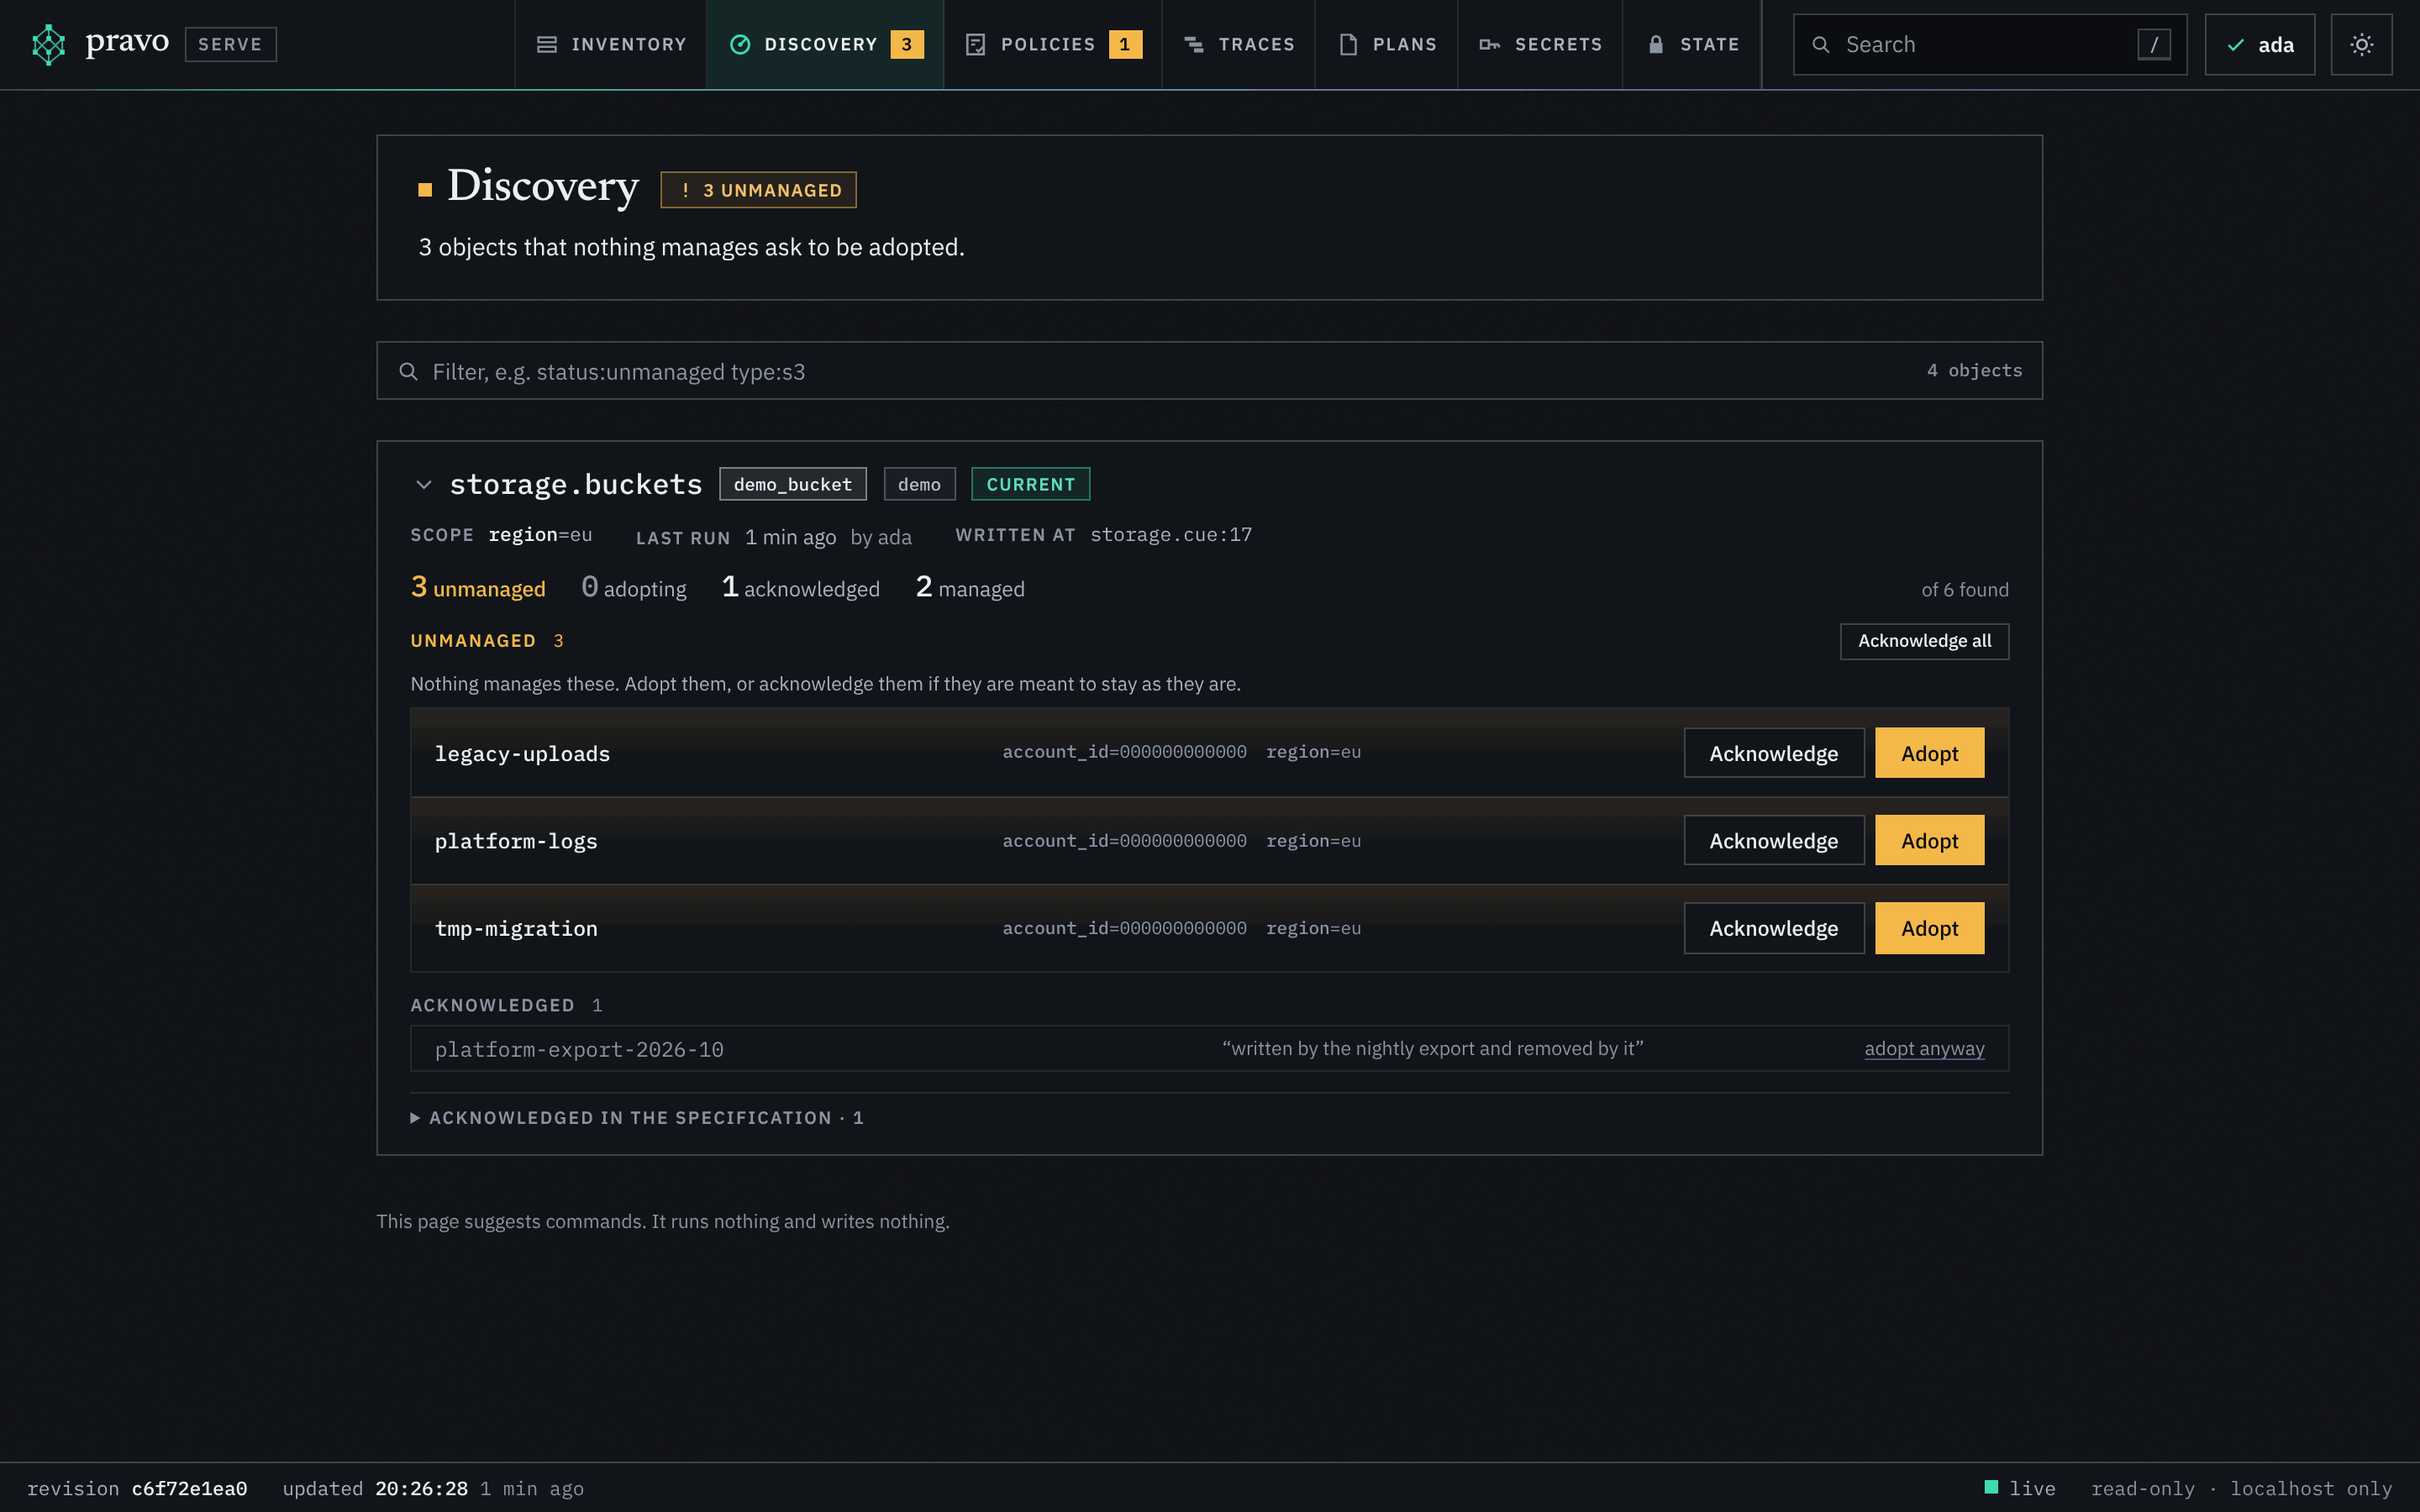
Task: Click the Policies document icon
Action: tap(975, 44)
